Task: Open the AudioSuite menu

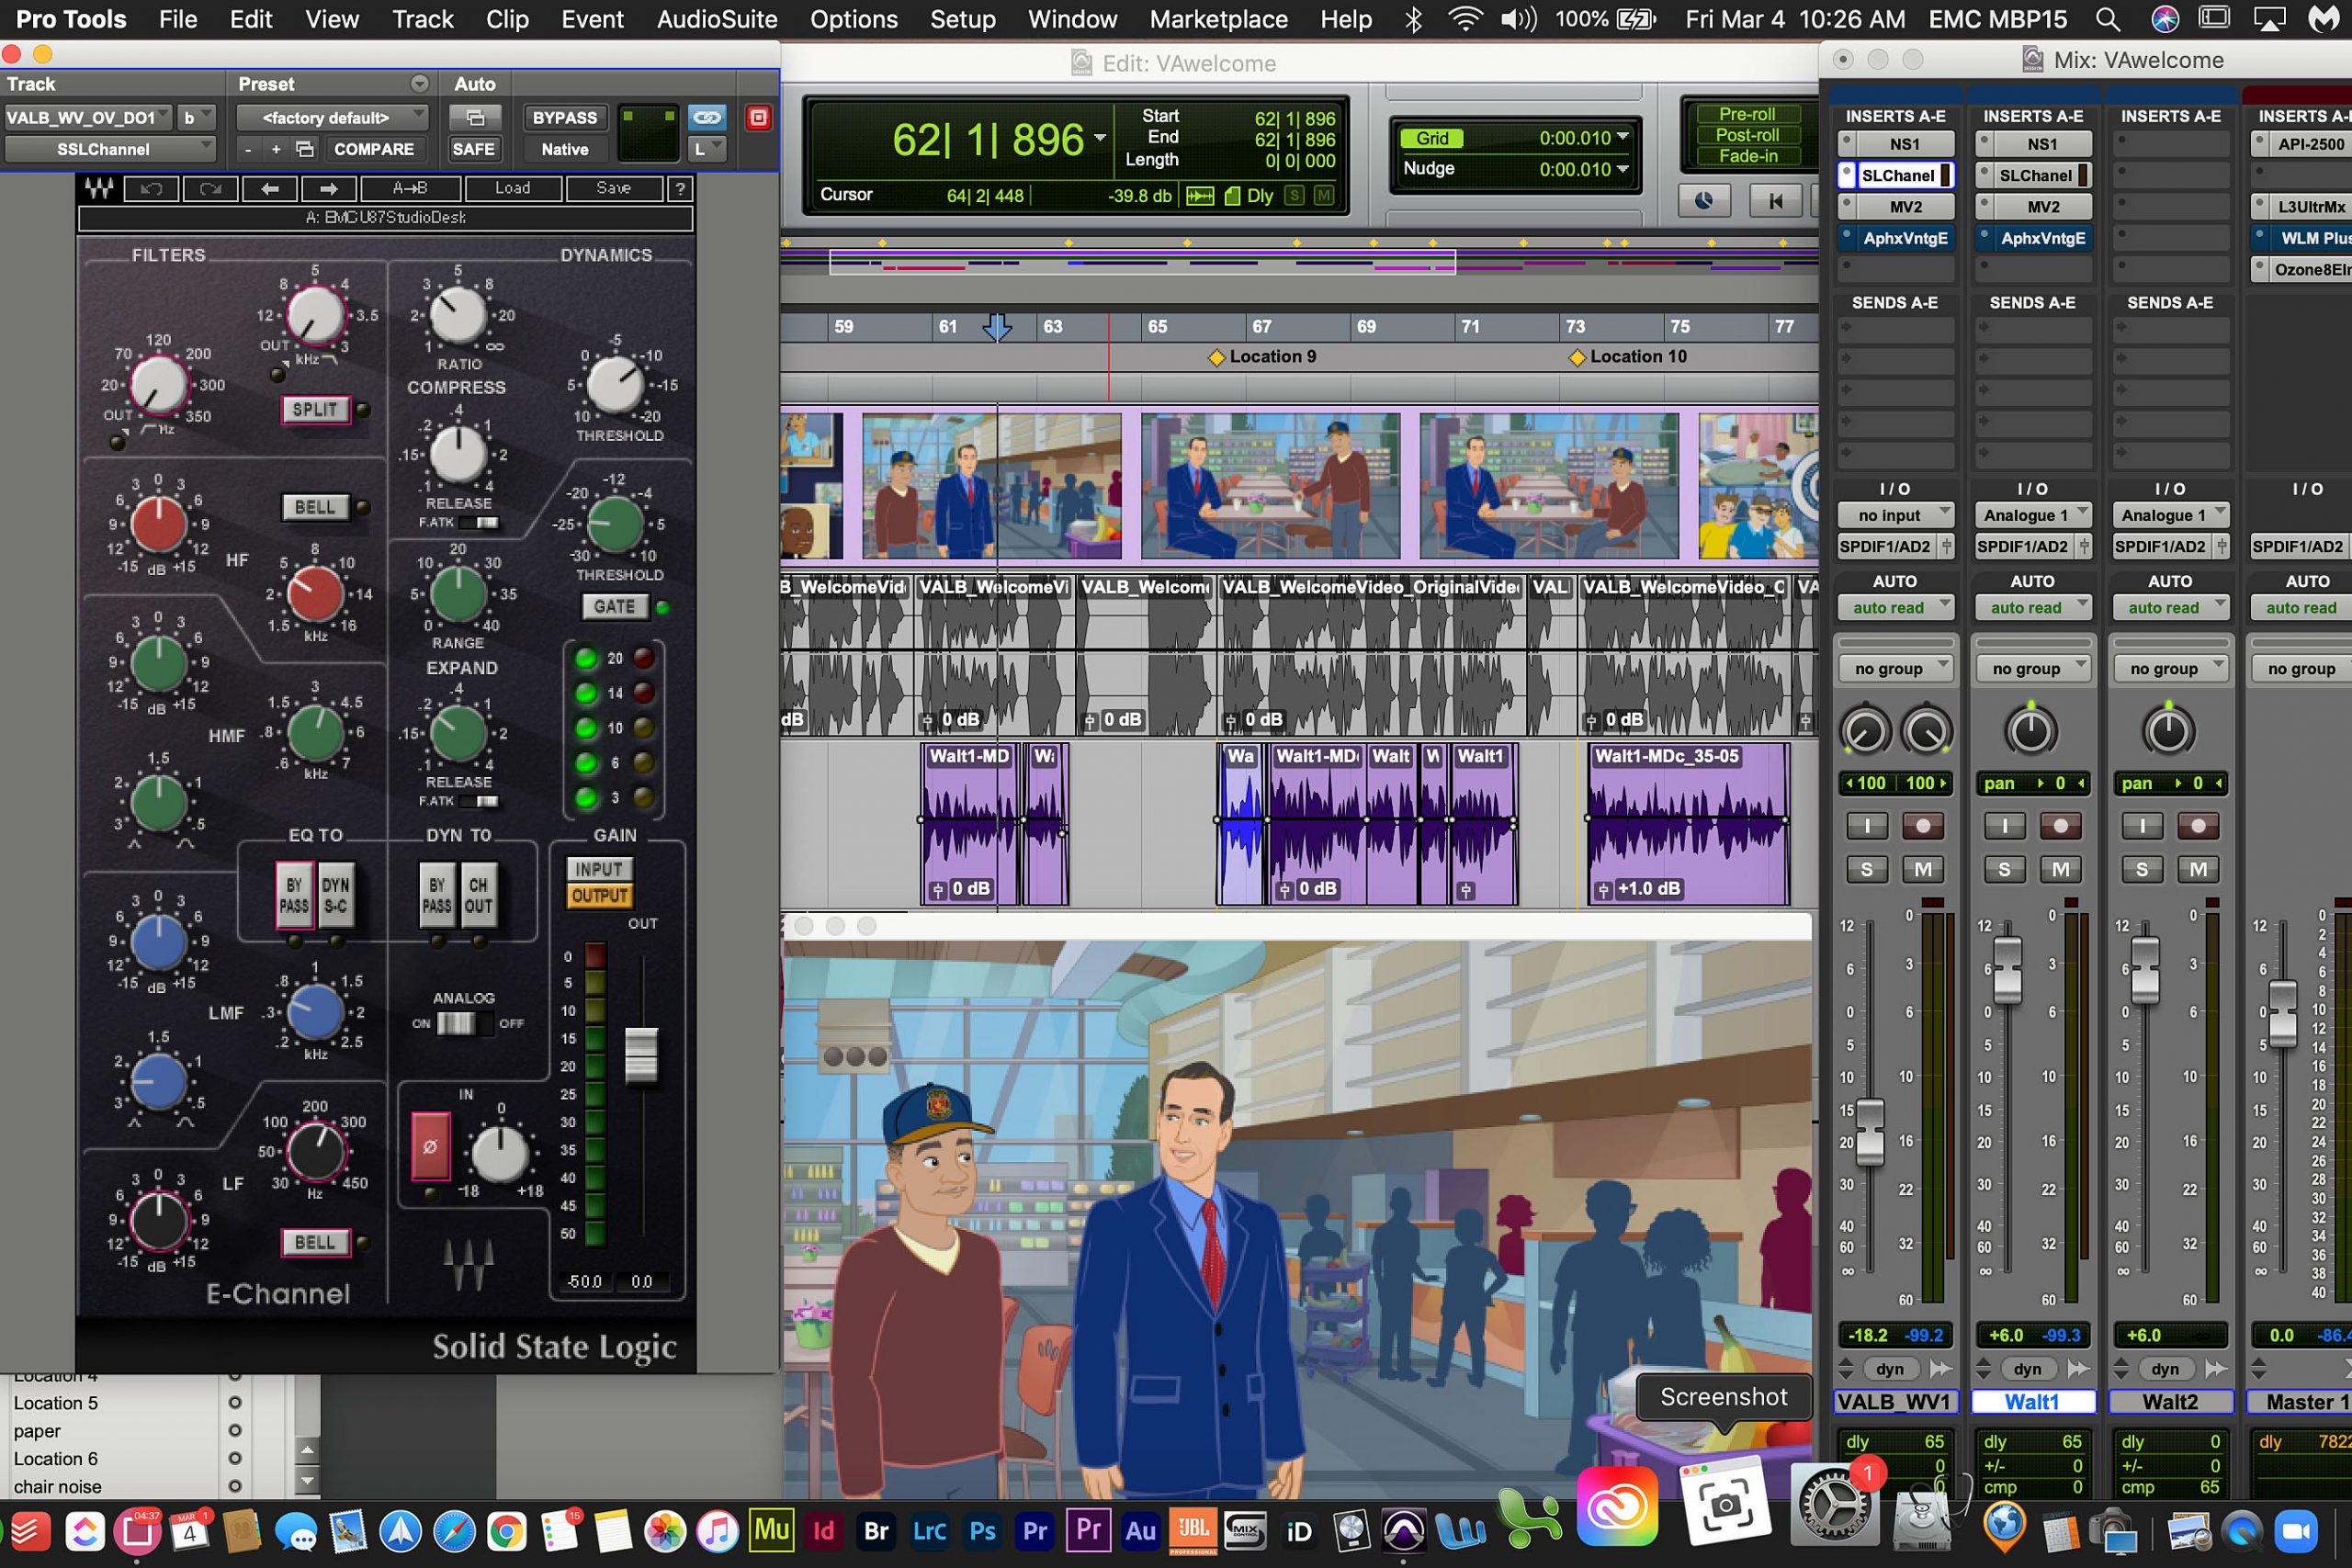Action: [716, 19]
